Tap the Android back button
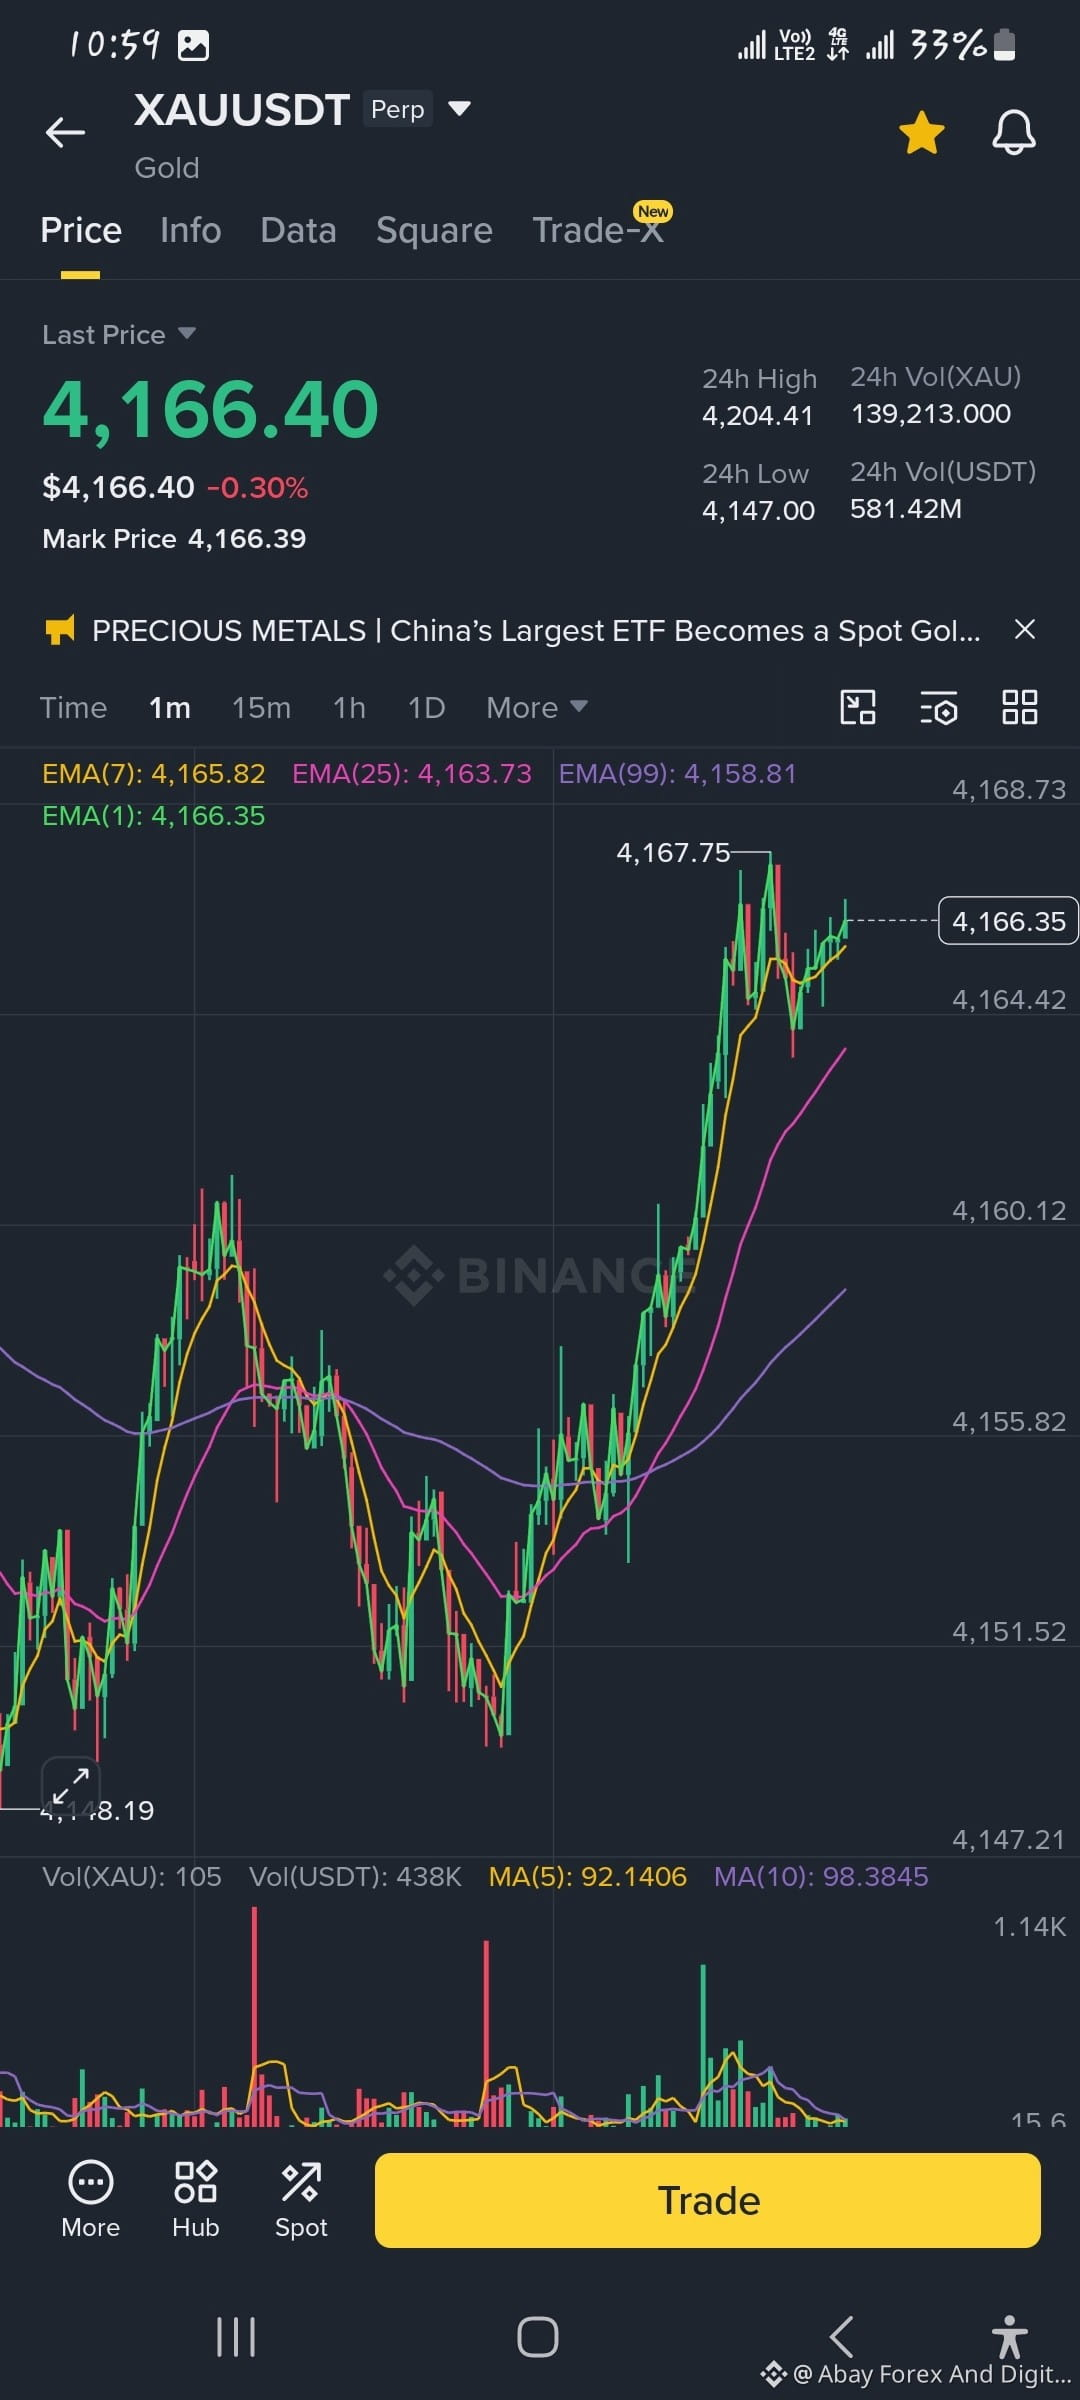 pyautogui.click(x=842, y=2337)
